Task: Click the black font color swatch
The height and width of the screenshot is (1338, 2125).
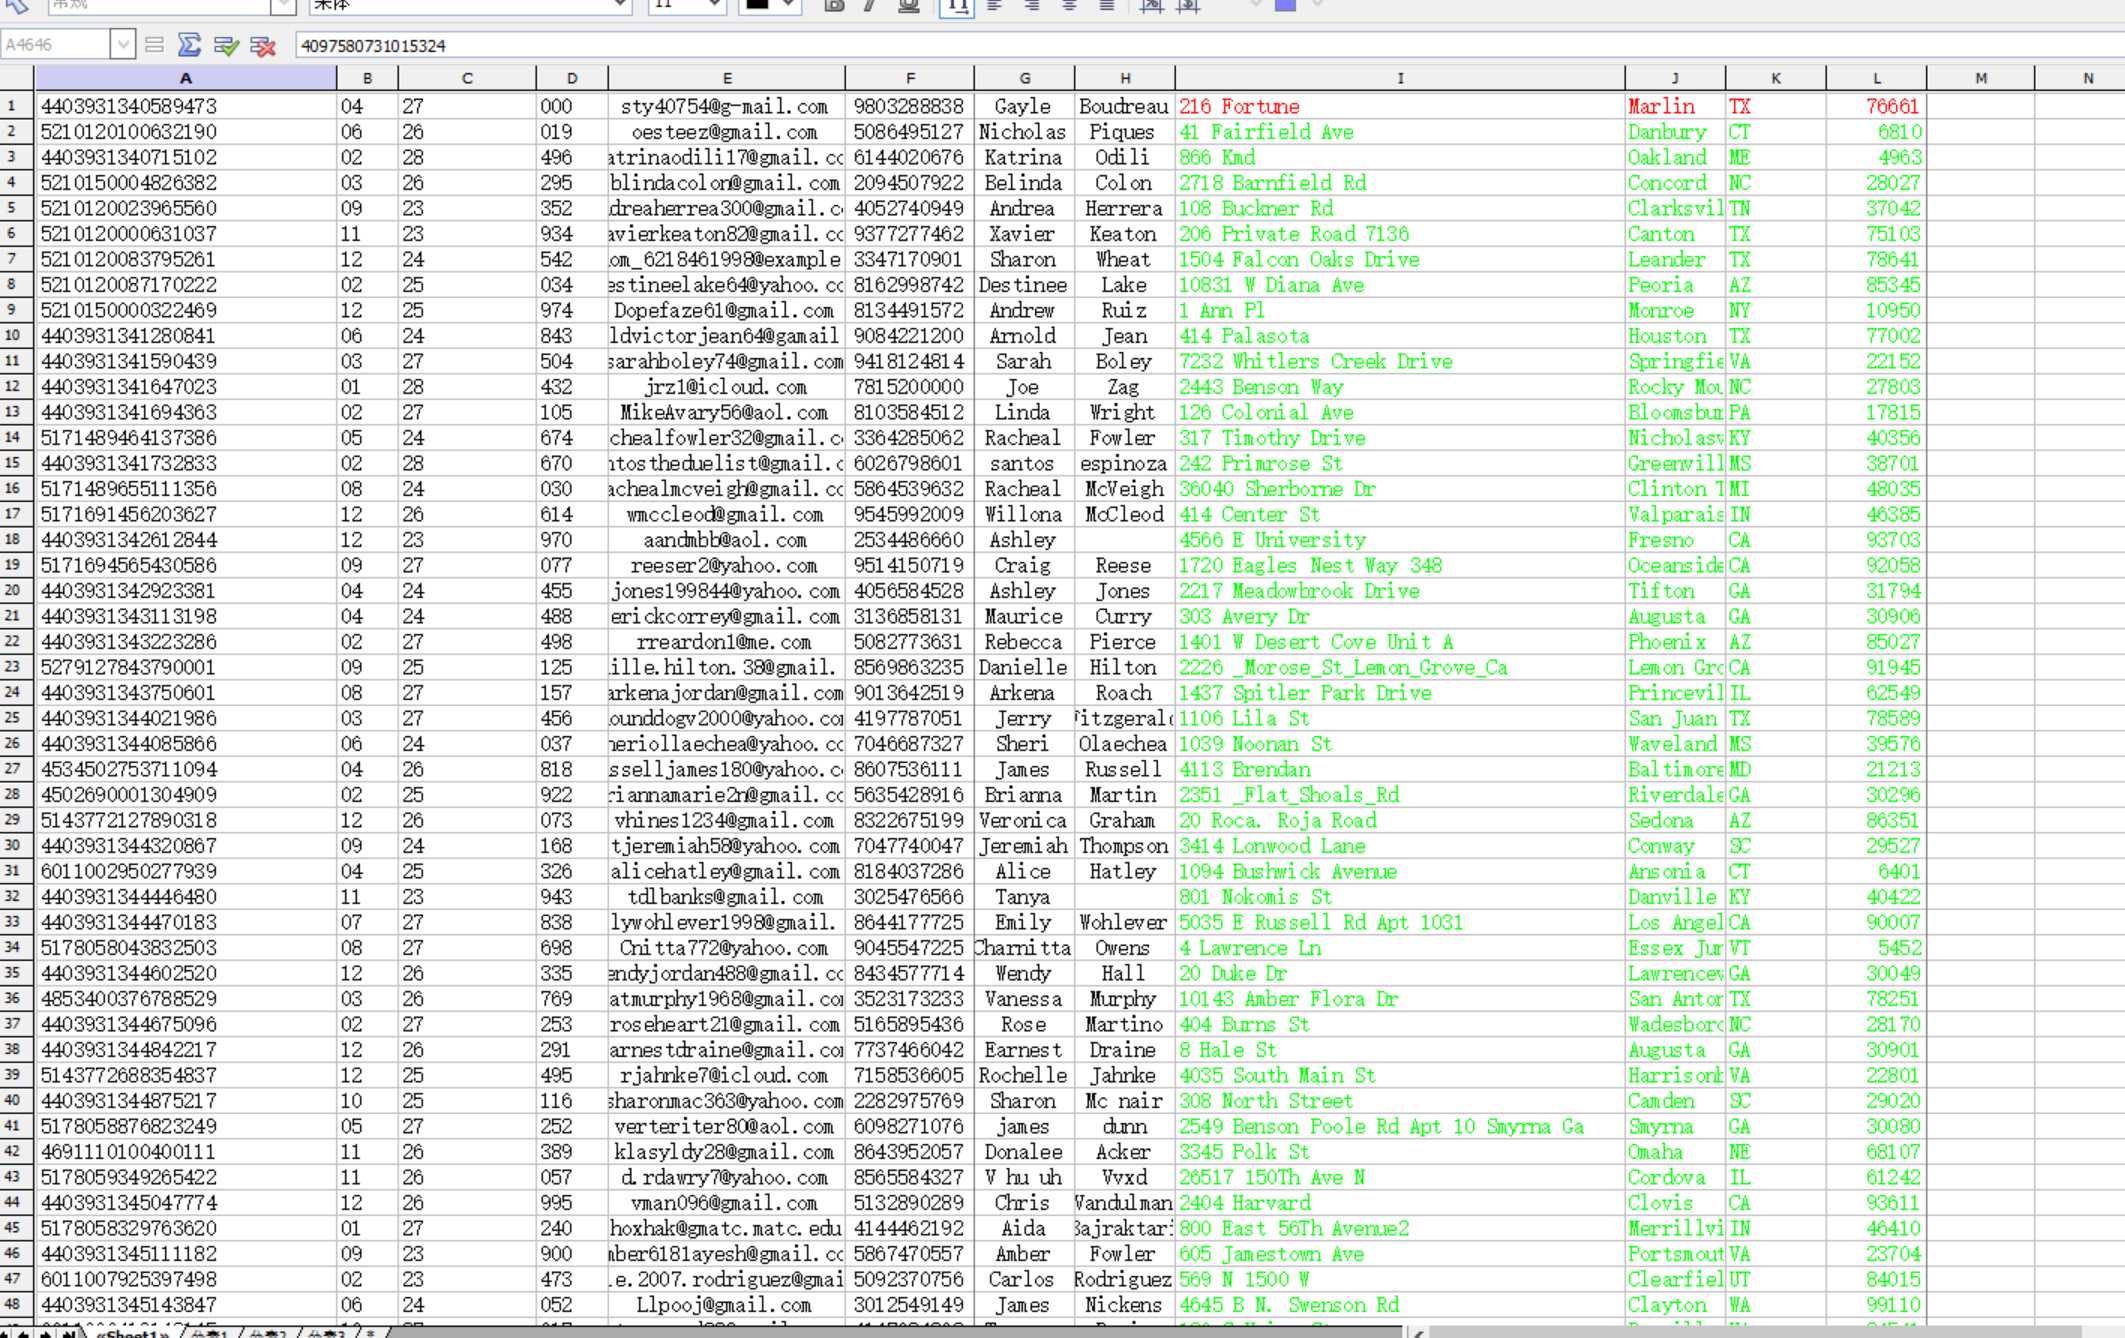Action: 757,4
